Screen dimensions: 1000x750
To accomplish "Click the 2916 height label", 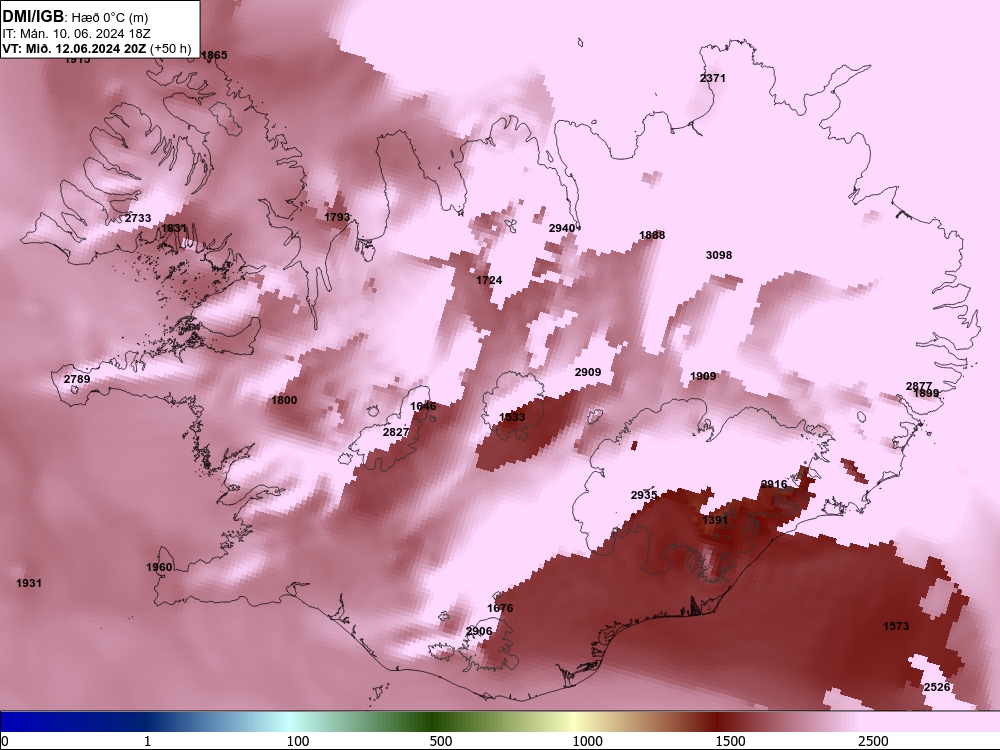I will click(x=774, y=484).
